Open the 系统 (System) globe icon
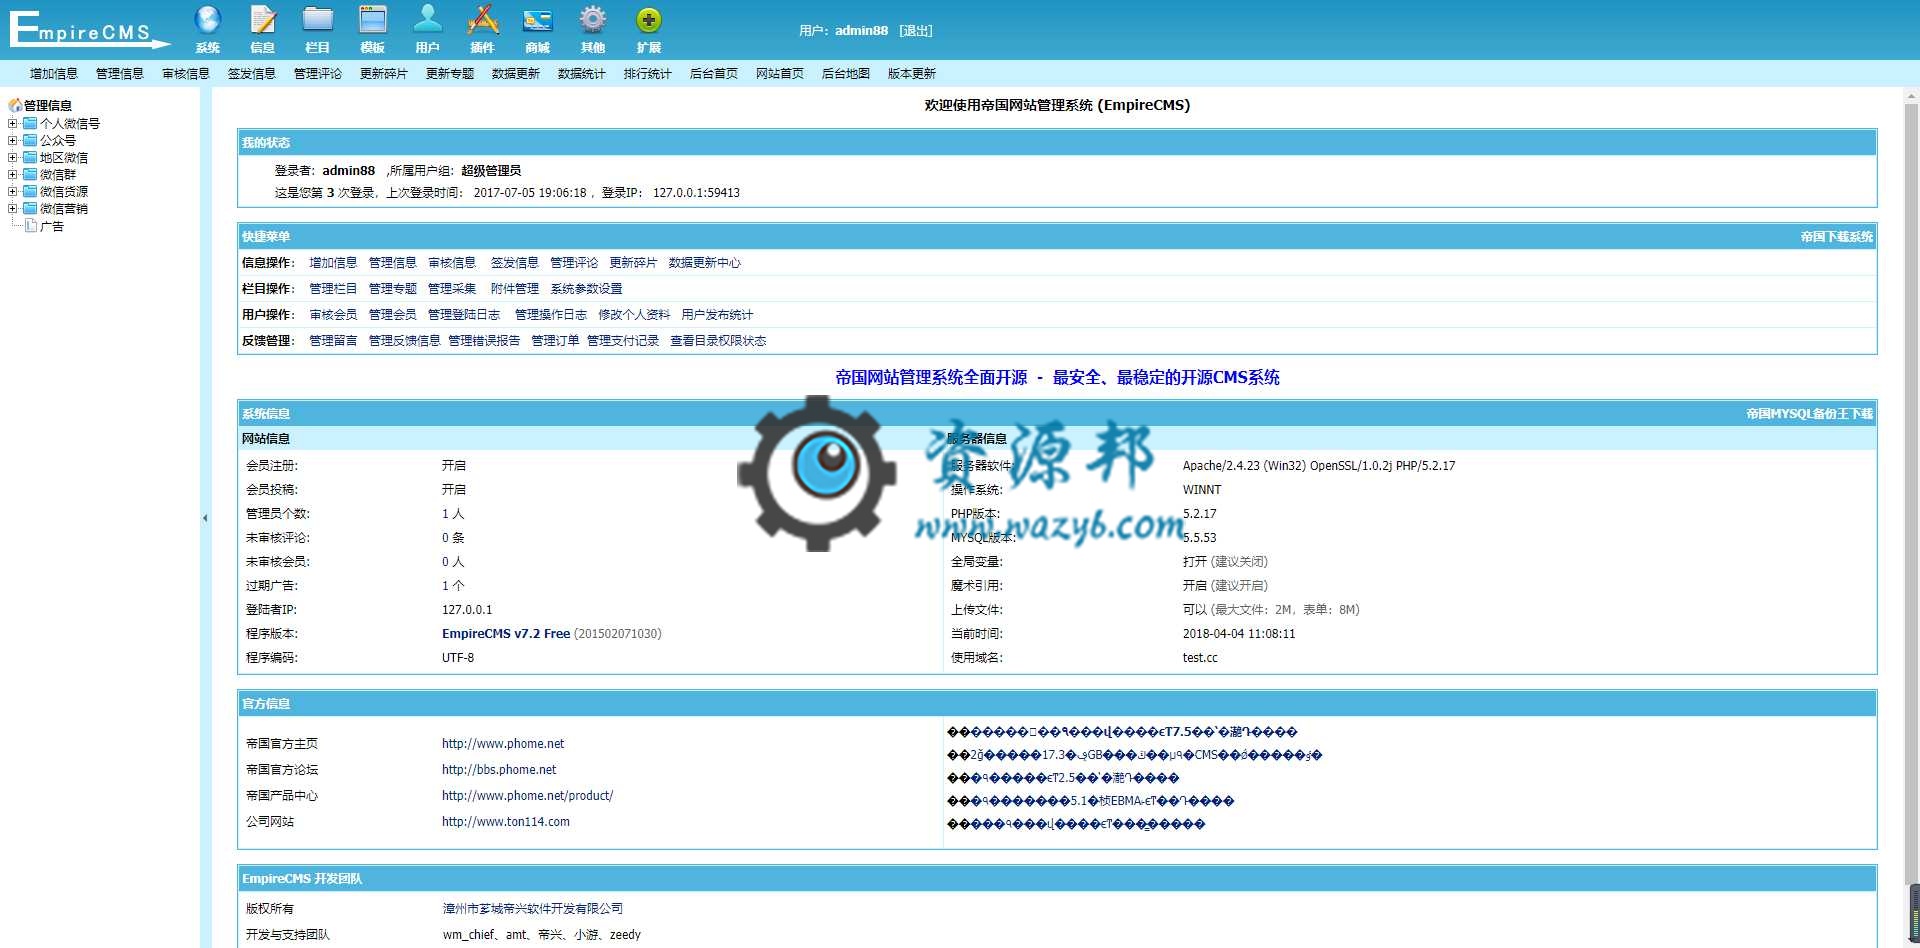 point(208,20)
